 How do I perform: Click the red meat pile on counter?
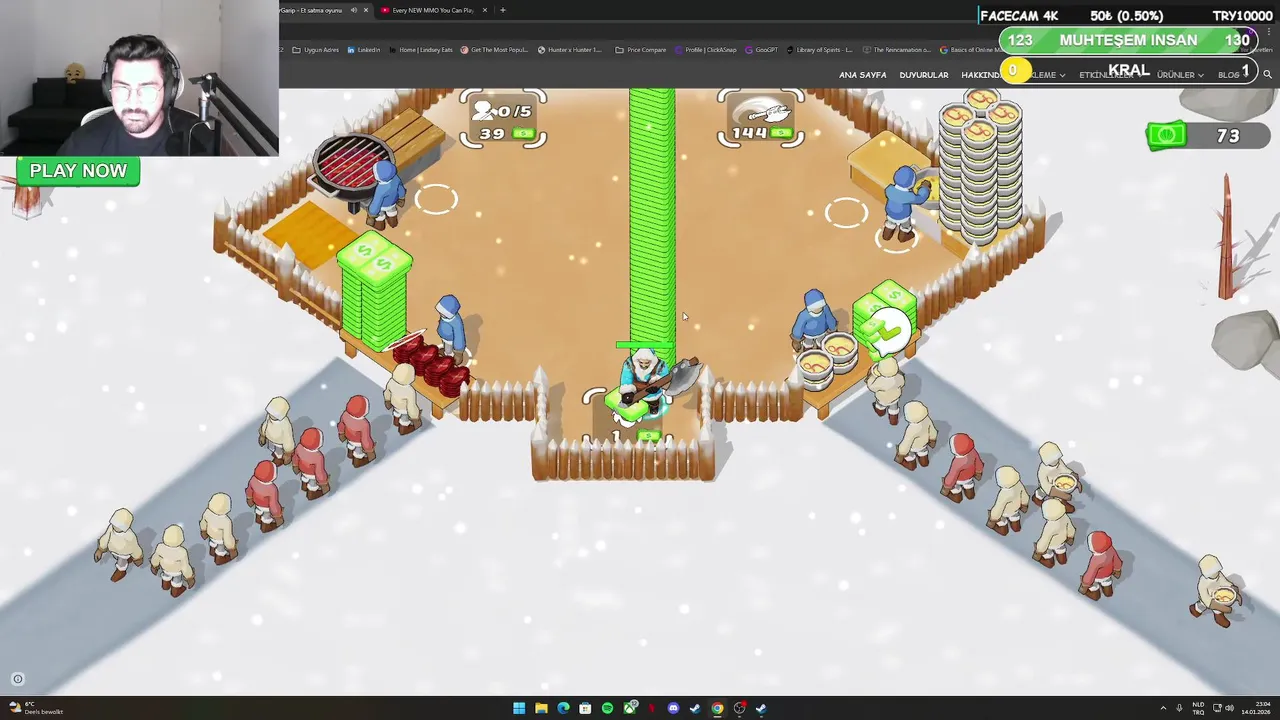click(x=432, y=364)
